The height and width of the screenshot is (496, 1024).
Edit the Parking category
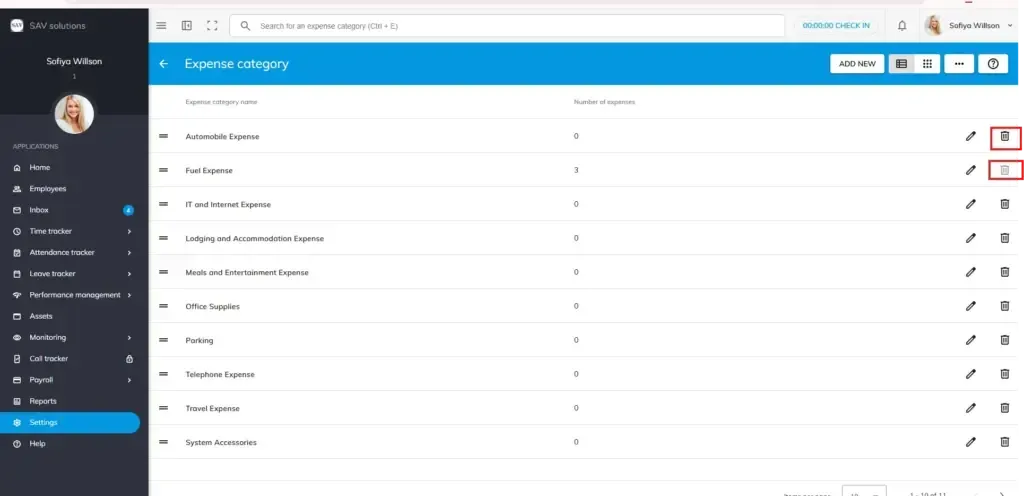[971, 340]
